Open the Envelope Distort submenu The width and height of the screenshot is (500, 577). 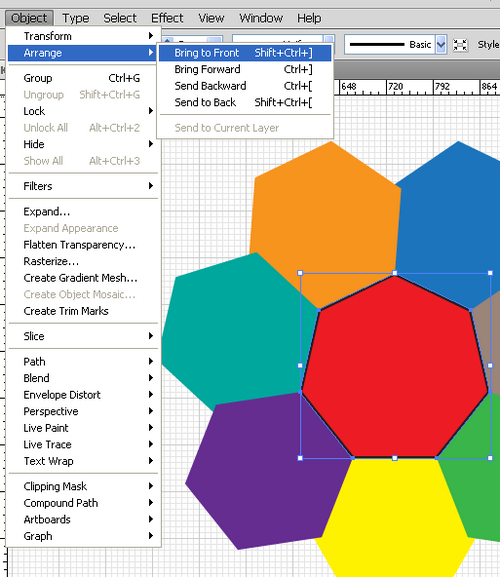83,395
